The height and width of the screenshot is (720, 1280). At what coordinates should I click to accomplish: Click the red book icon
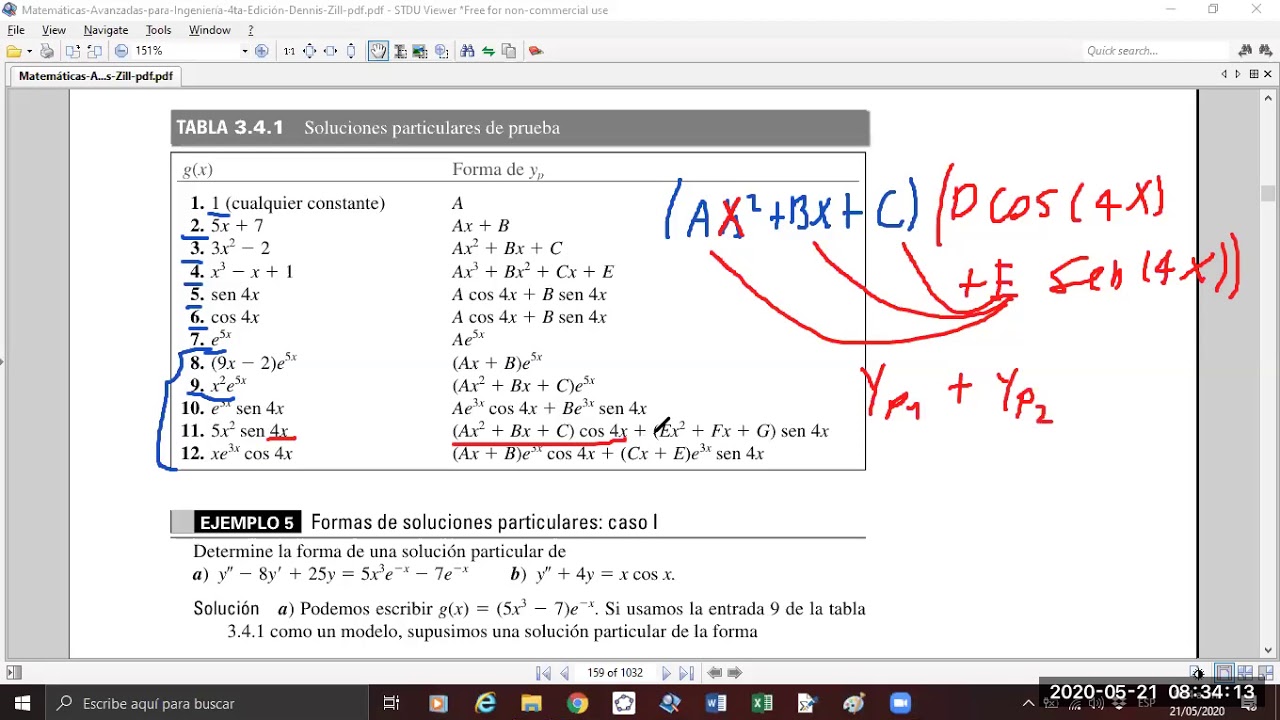coord(535,51)
